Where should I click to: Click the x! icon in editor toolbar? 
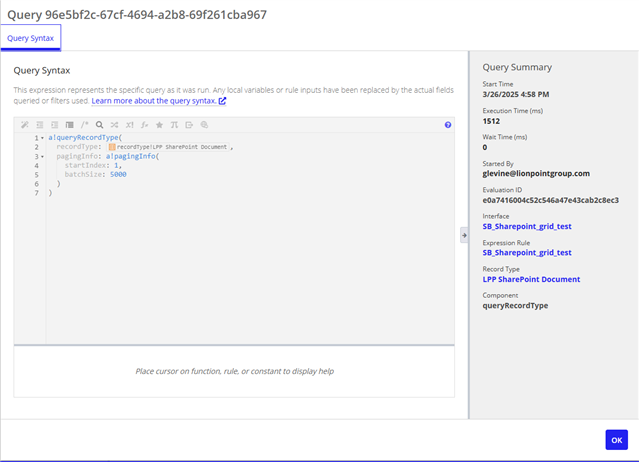point(130,125)
